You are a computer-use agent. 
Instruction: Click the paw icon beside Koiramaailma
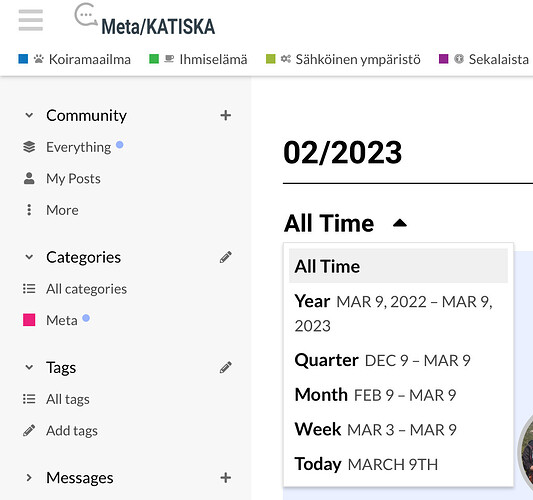click(39, 59)
